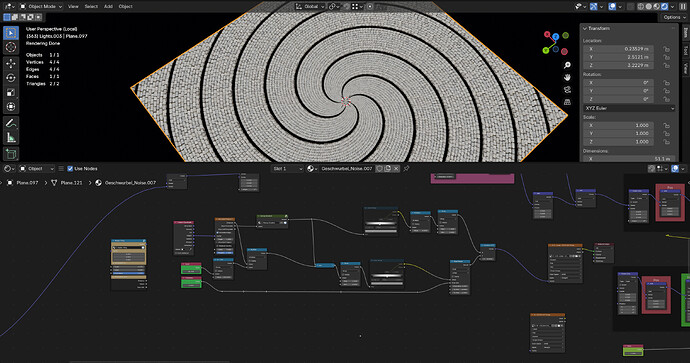This screenshot has height=363, width=690.
Task: Toggle viewport overlays button
Action: [x=612, y=7]
